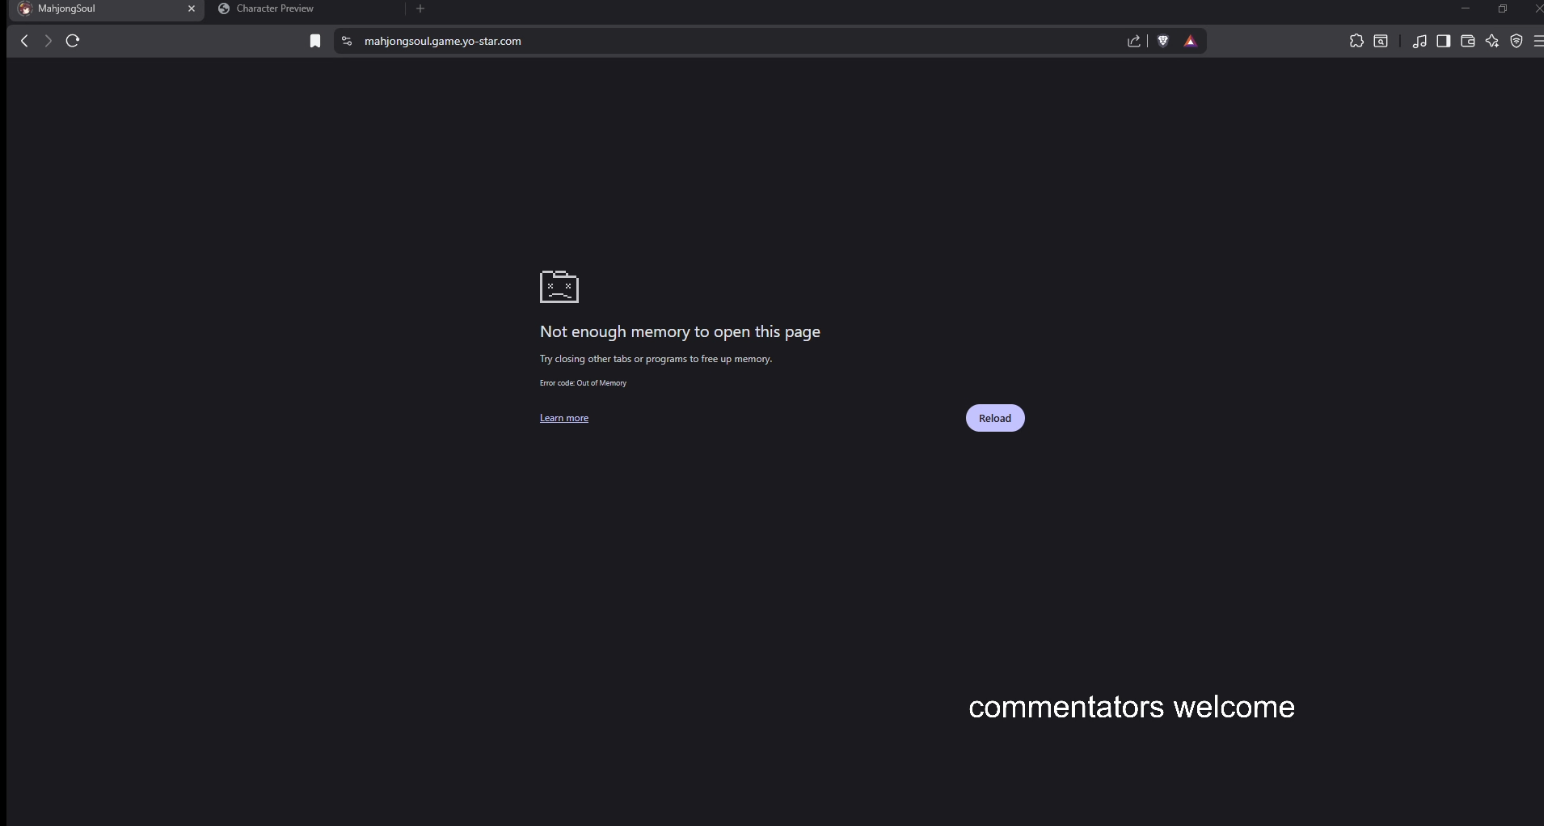Open the Brave Wallet icon
Screen dimensions: 1544x826
pos(1468,41)
